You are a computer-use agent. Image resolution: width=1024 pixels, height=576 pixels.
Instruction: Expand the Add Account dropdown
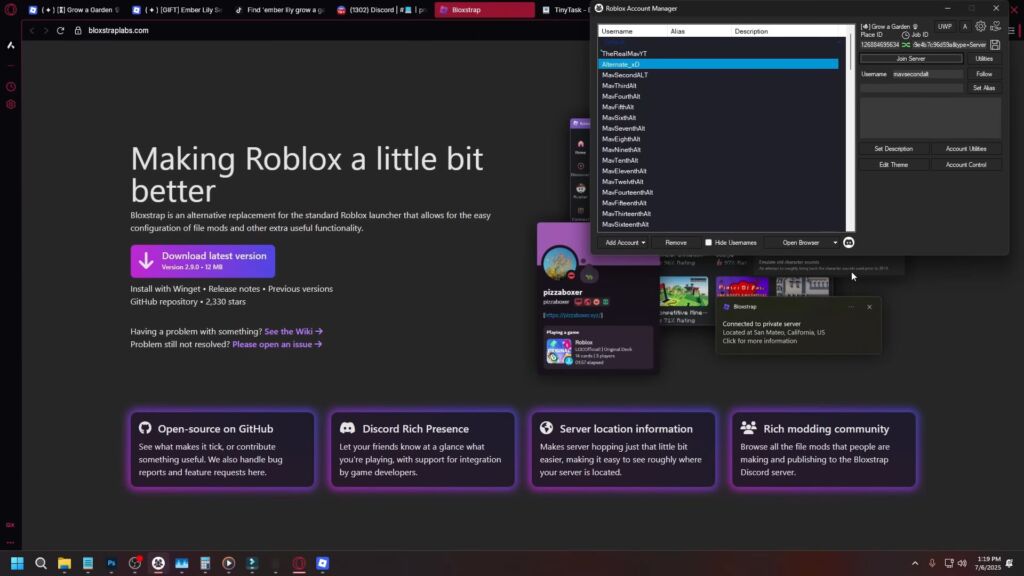point(625,242)
